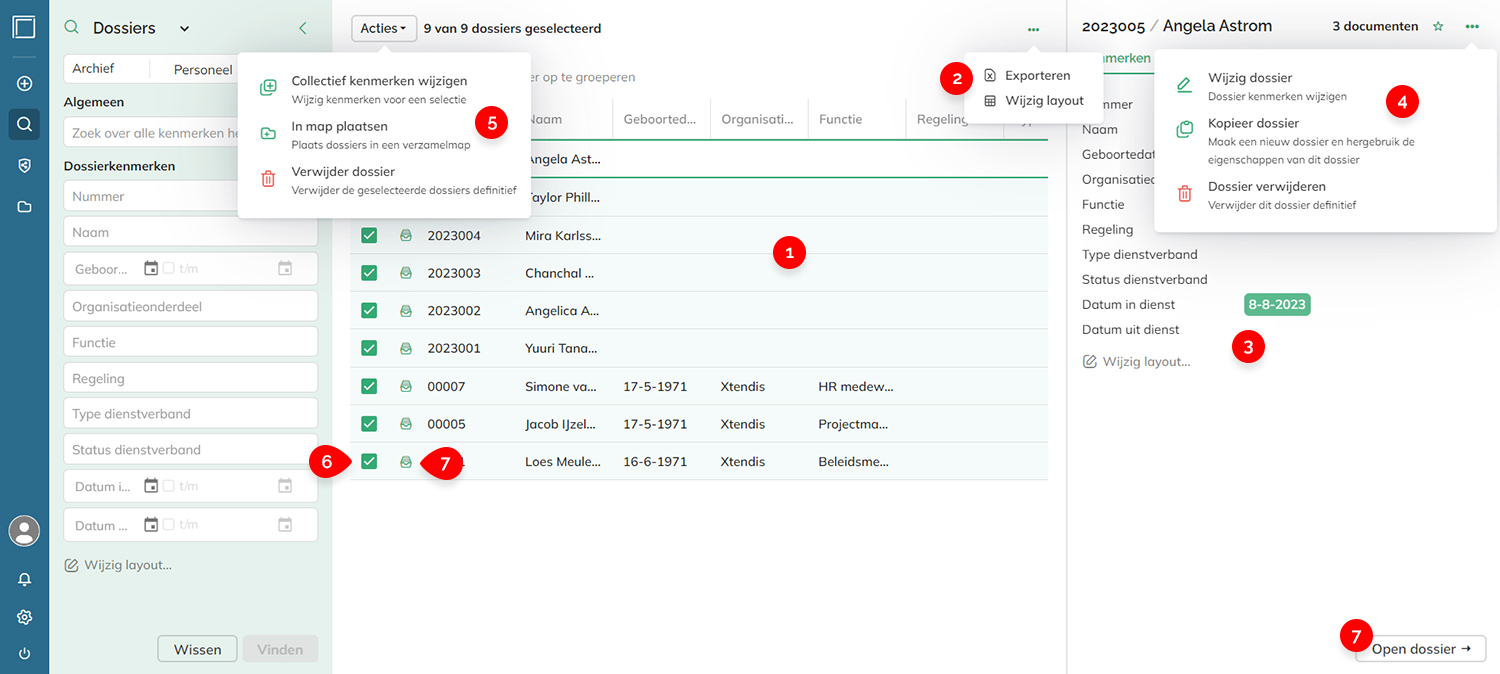Viewport: 1500px width, 674px height.
Task: Tick the t/m checkbox in the Datum i... filter
Action: pos(169,486)
